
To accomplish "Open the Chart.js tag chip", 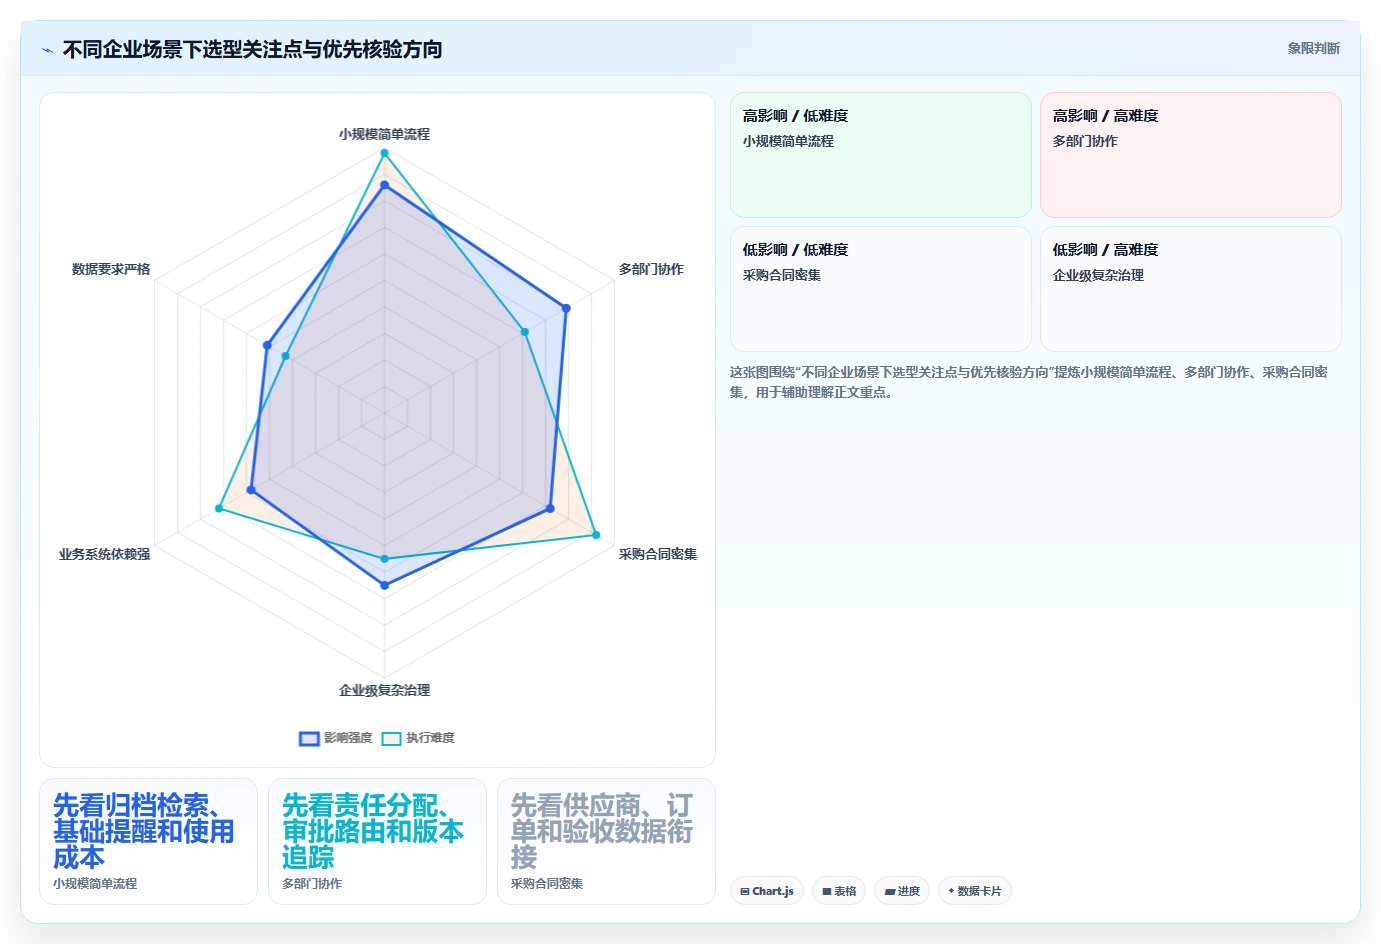I will click(x=767, y=891).
